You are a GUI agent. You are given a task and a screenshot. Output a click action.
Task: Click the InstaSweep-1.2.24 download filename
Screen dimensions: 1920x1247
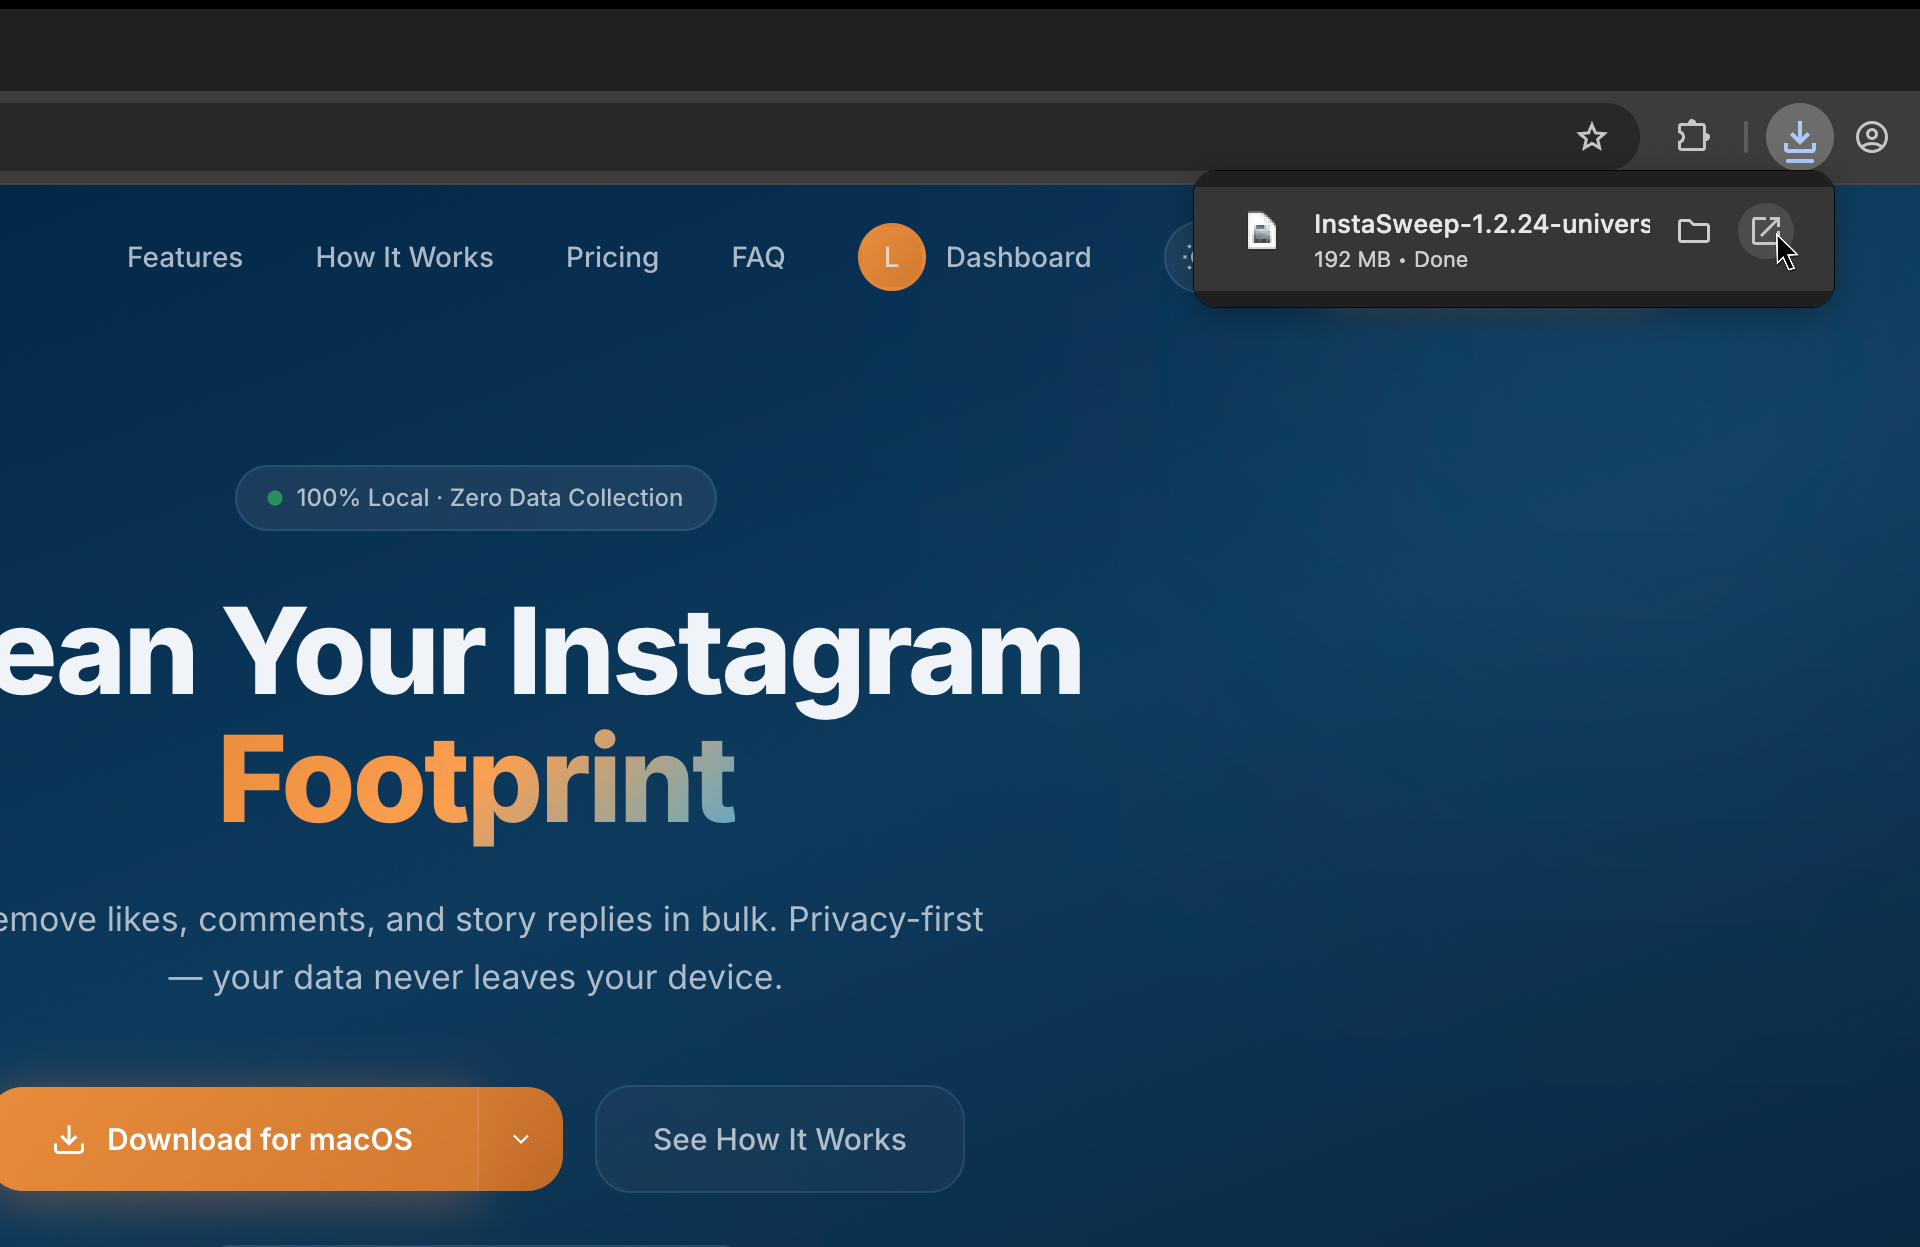(x=1481, y=224)
